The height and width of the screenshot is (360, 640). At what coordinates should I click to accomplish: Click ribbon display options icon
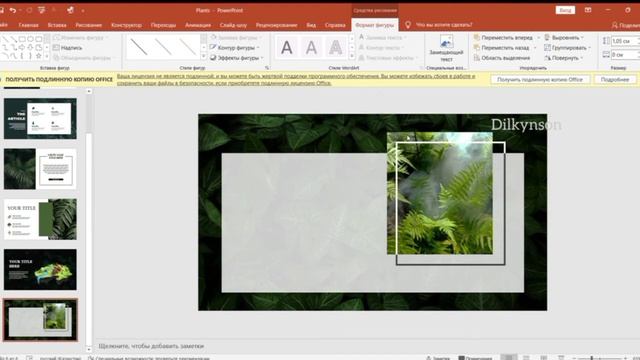588,10
